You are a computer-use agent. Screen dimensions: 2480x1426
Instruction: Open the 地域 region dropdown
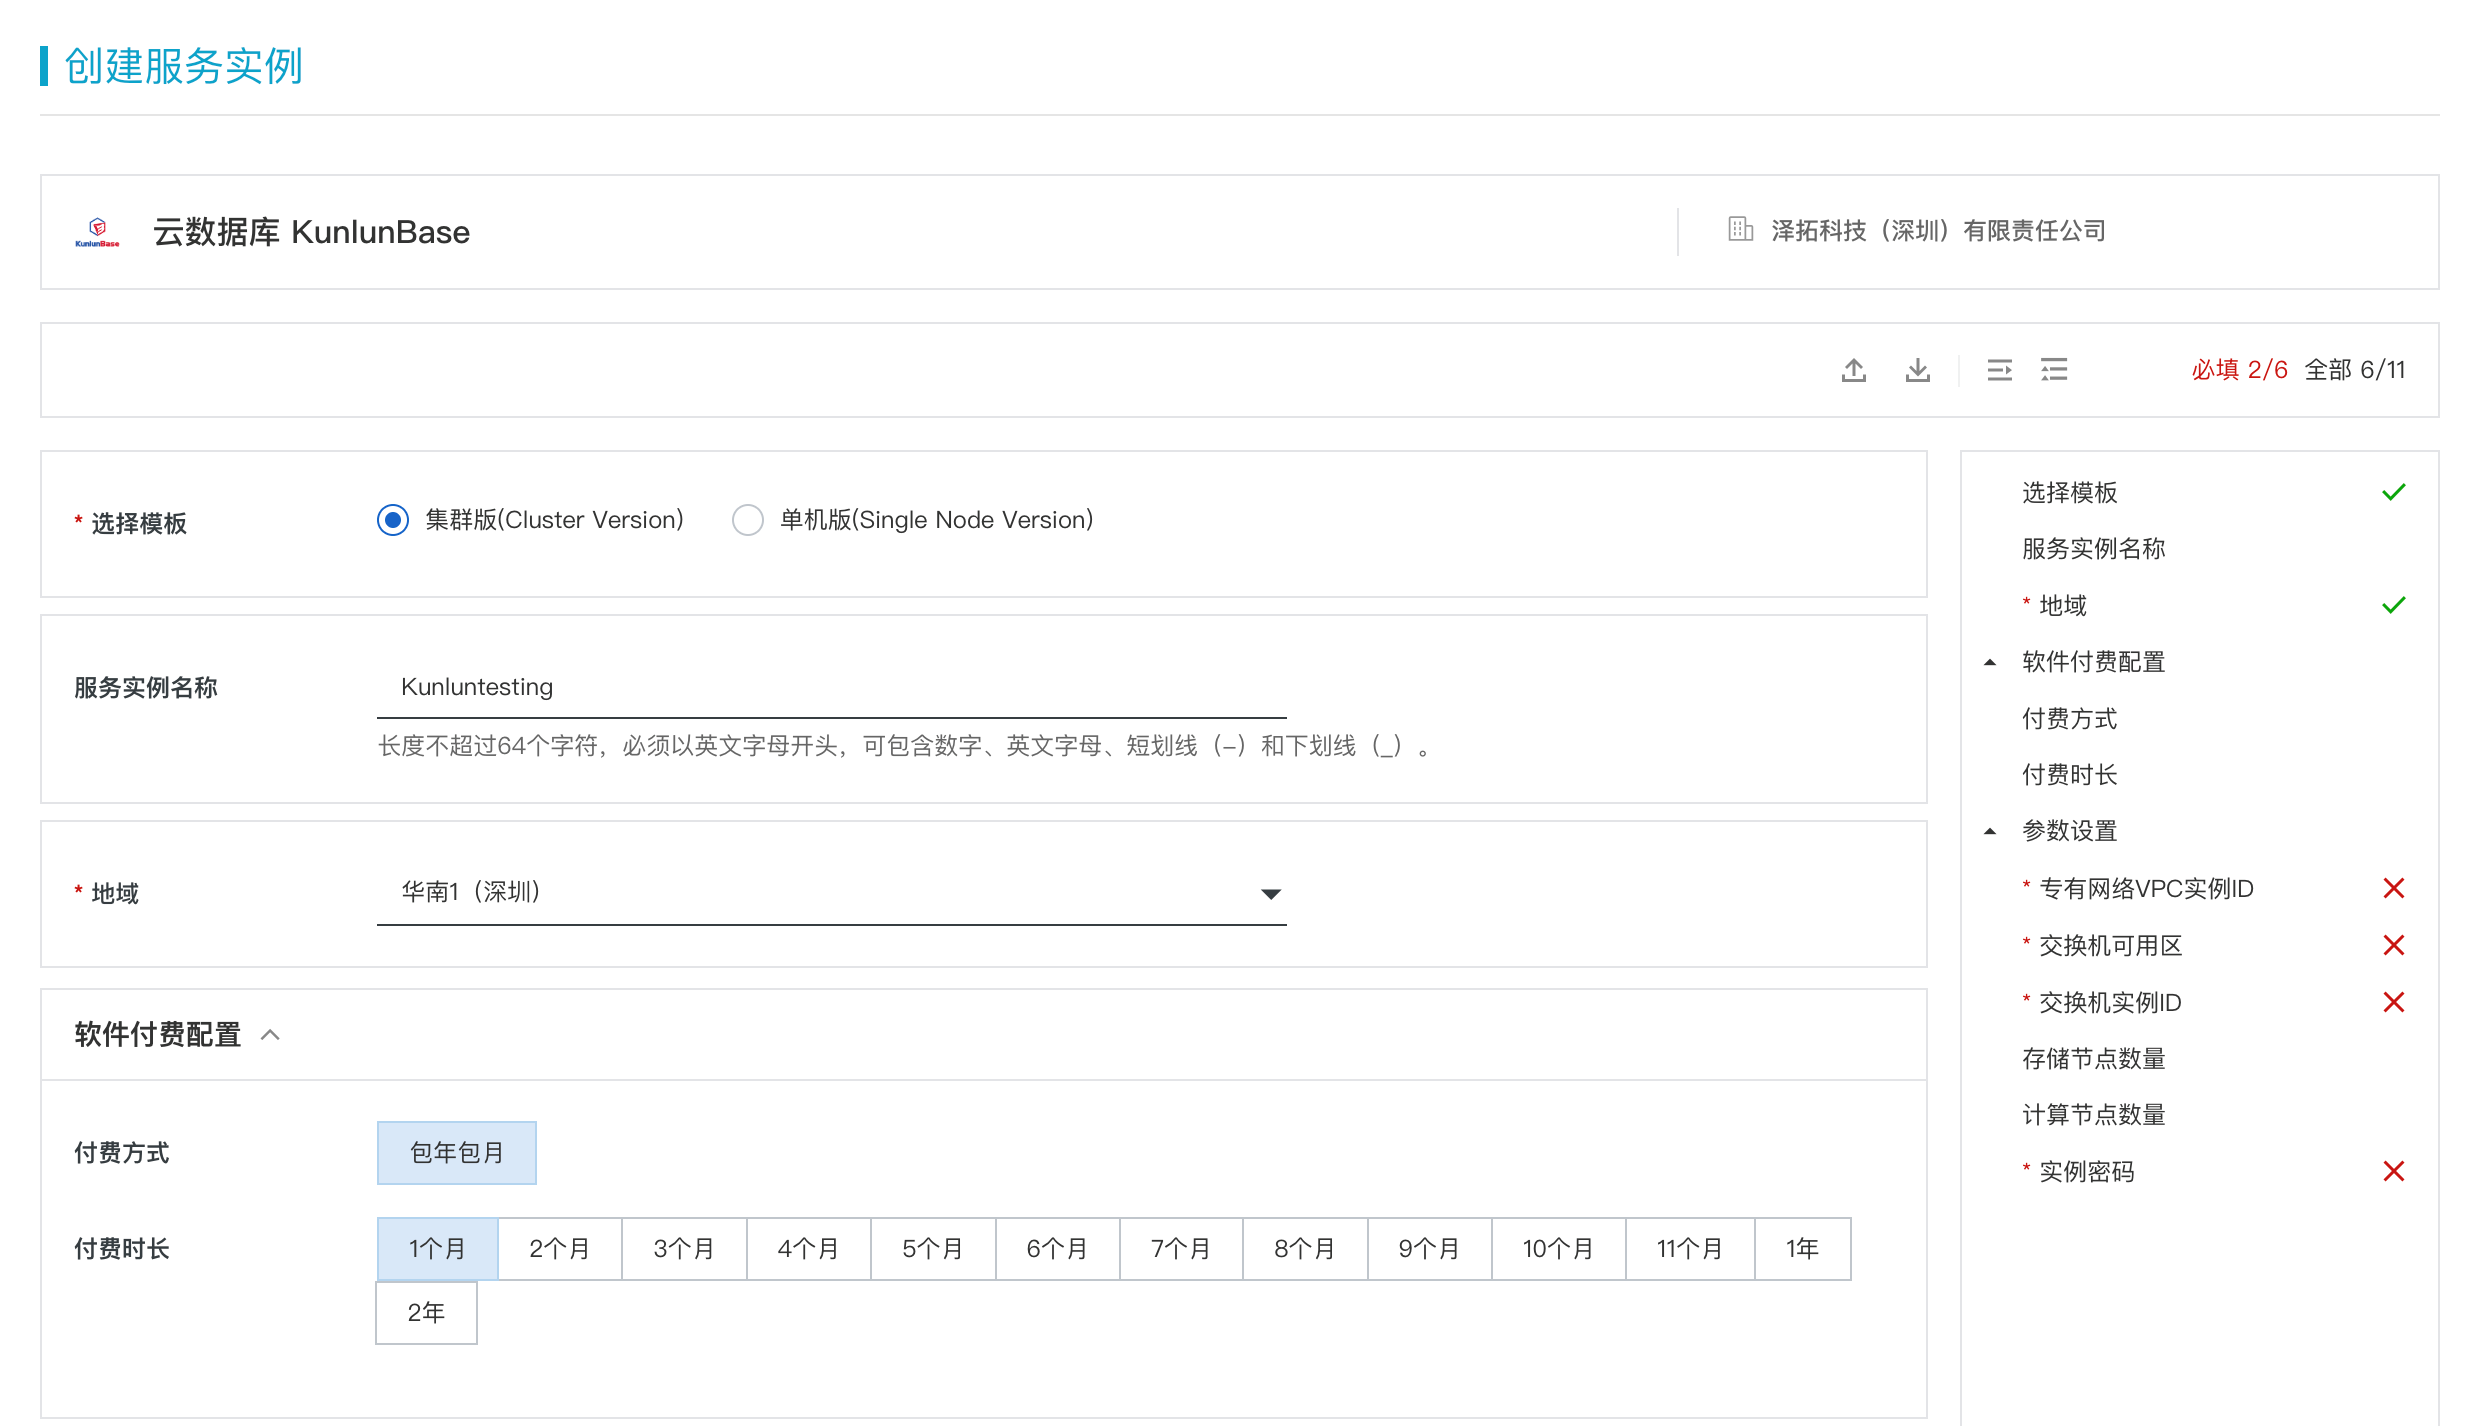(x=831, y=892)
